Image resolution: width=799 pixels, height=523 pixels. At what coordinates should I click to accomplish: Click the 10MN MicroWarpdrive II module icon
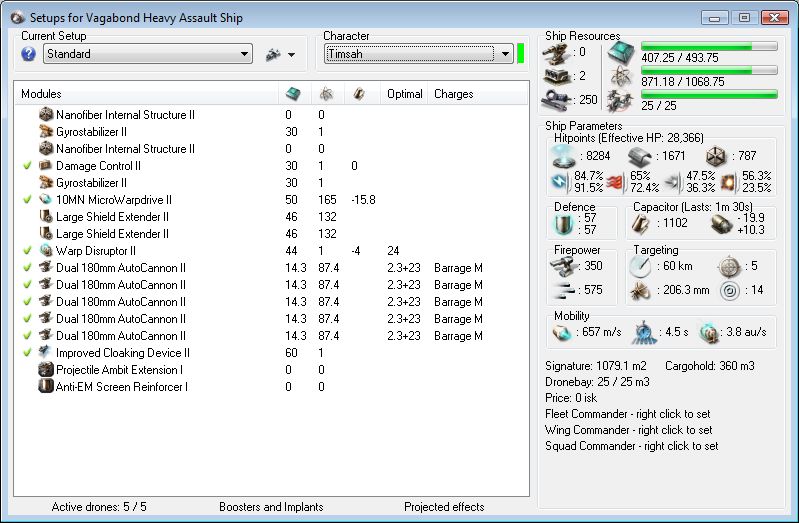click(x=46, y=199)
